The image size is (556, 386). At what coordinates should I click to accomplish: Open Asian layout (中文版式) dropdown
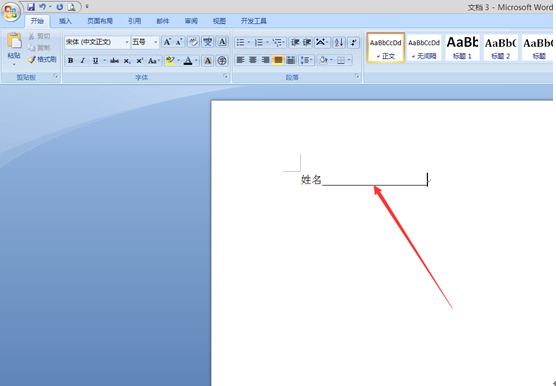pos(322,43)
